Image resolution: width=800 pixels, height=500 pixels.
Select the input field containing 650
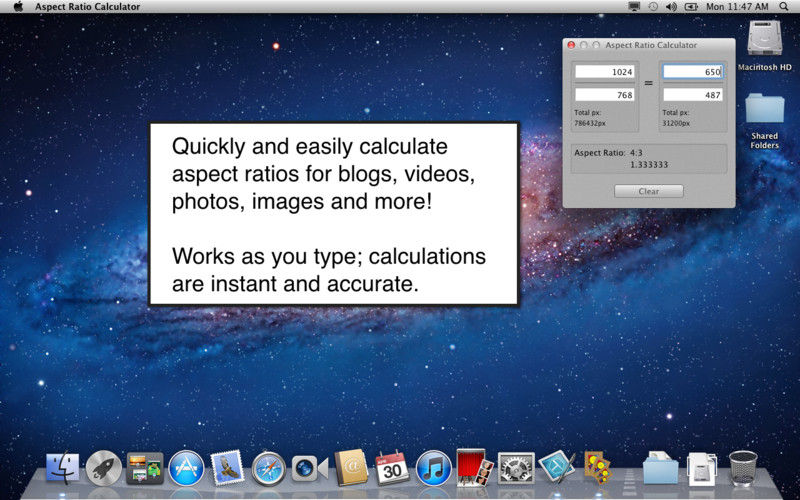[692, 72]
